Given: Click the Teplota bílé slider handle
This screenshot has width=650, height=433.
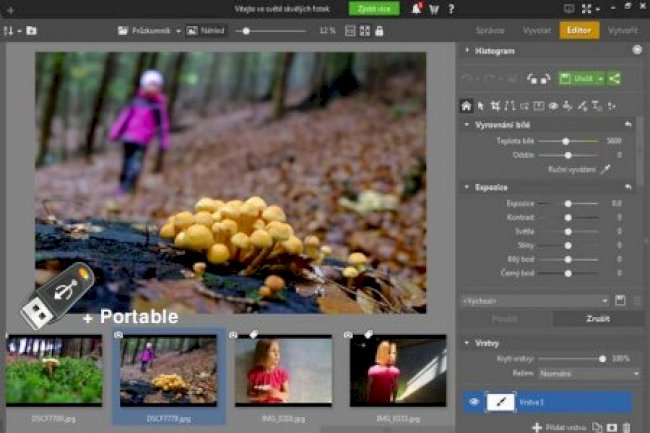Looking at the screenshot, I should [x=566, y=141].
